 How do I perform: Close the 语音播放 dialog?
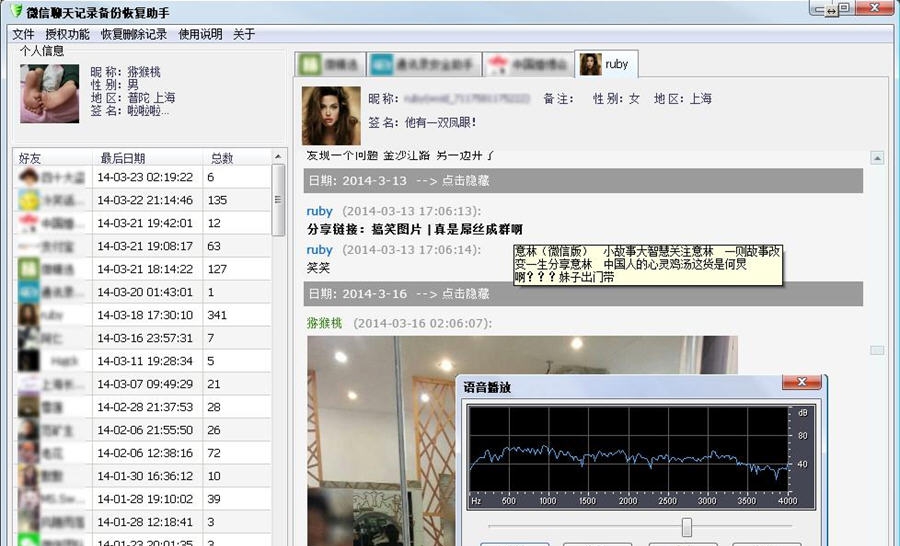801,382
